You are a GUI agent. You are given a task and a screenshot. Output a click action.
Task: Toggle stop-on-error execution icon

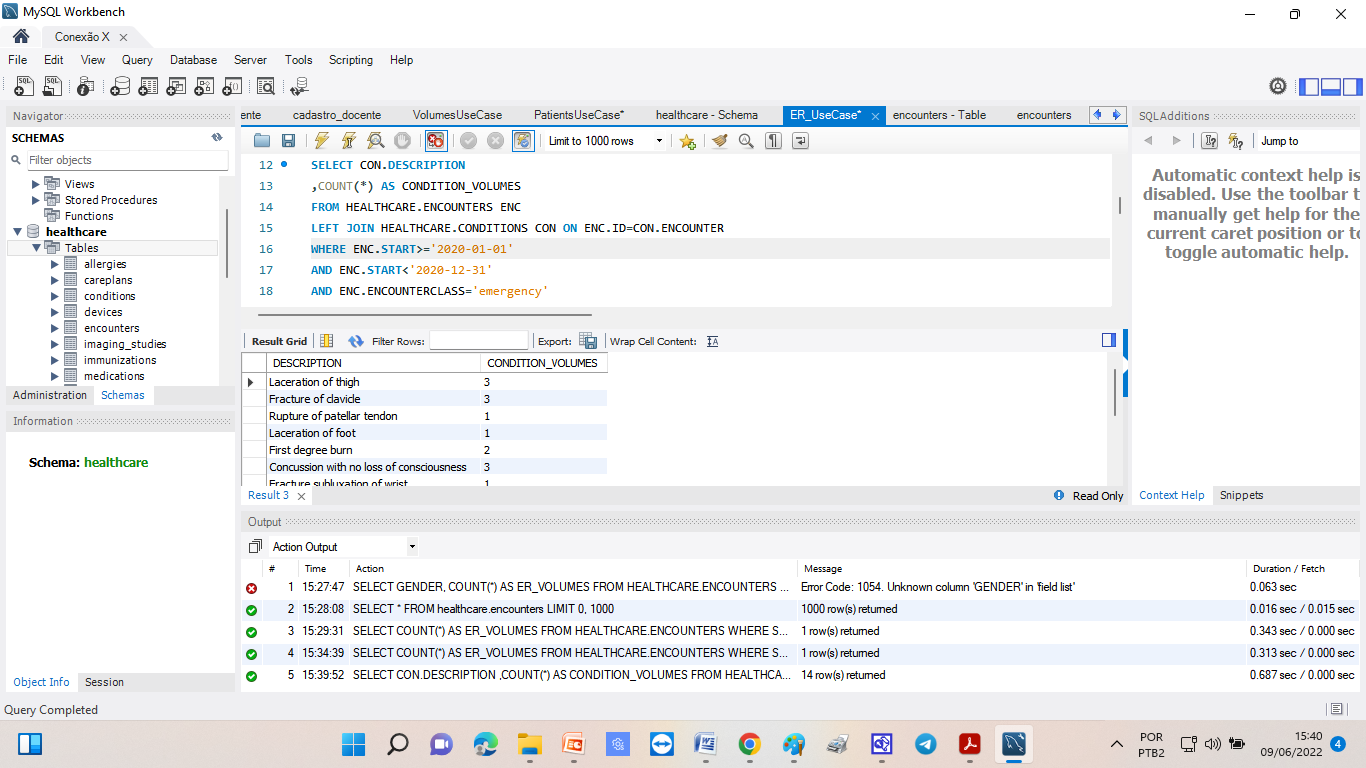(435, 141)
